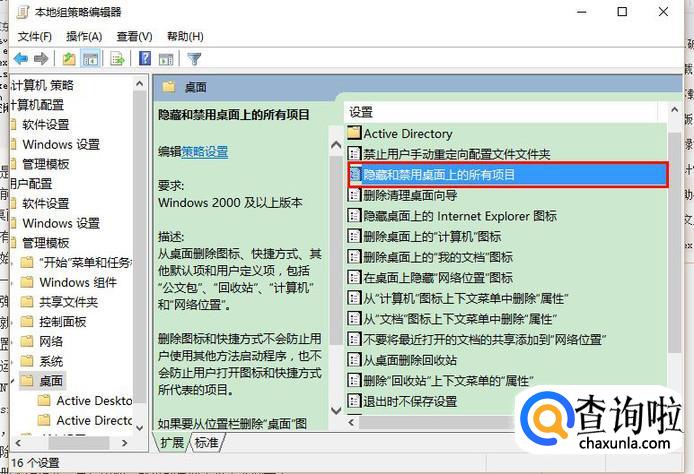694x474 pixels.
Task: Switch to the 扩展 tab
Action: coord(172,442)
